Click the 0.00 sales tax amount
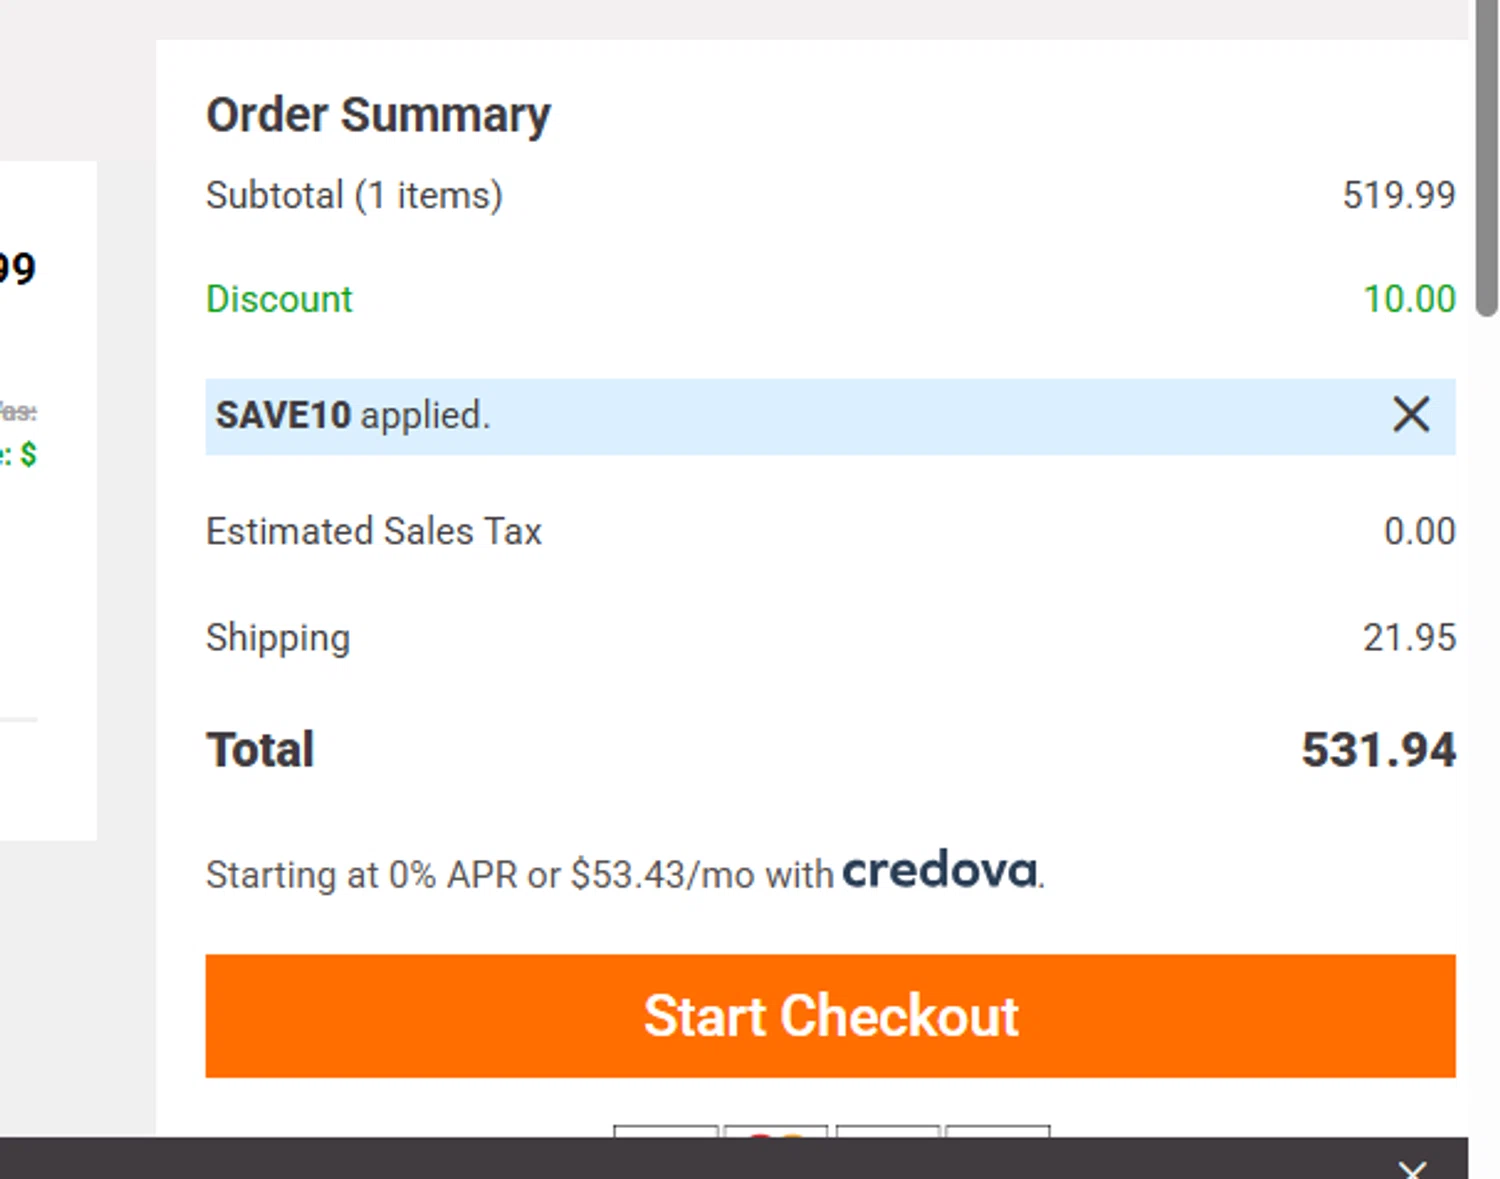Image resolution: width=1500 pixels, height=1179 pixels. pos(1419,531)
